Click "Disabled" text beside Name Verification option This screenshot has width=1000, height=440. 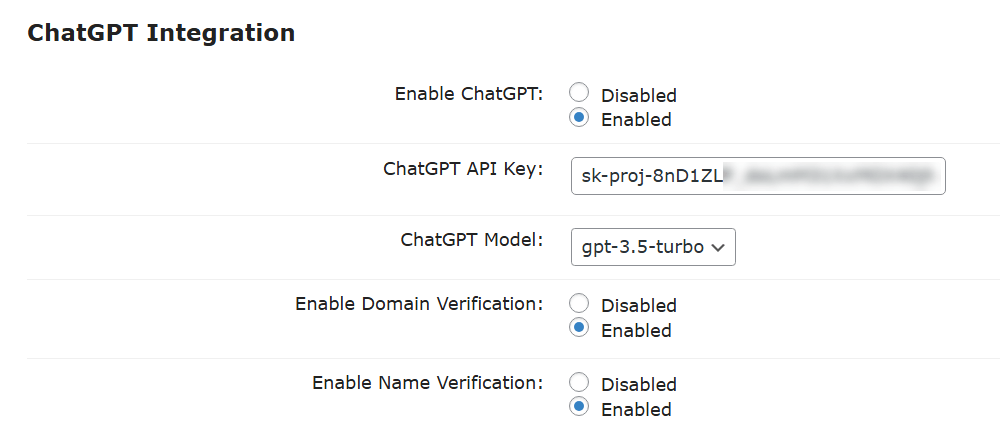(638, 385)
